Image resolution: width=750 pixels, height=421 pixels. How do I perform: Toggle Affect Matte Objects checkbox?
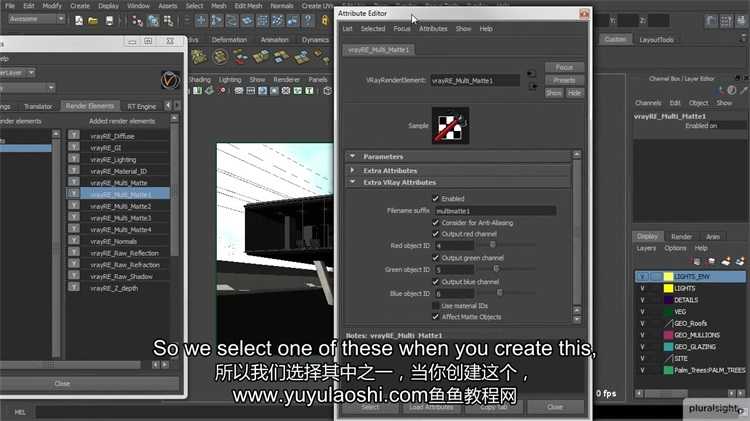(x=435, y=317)
